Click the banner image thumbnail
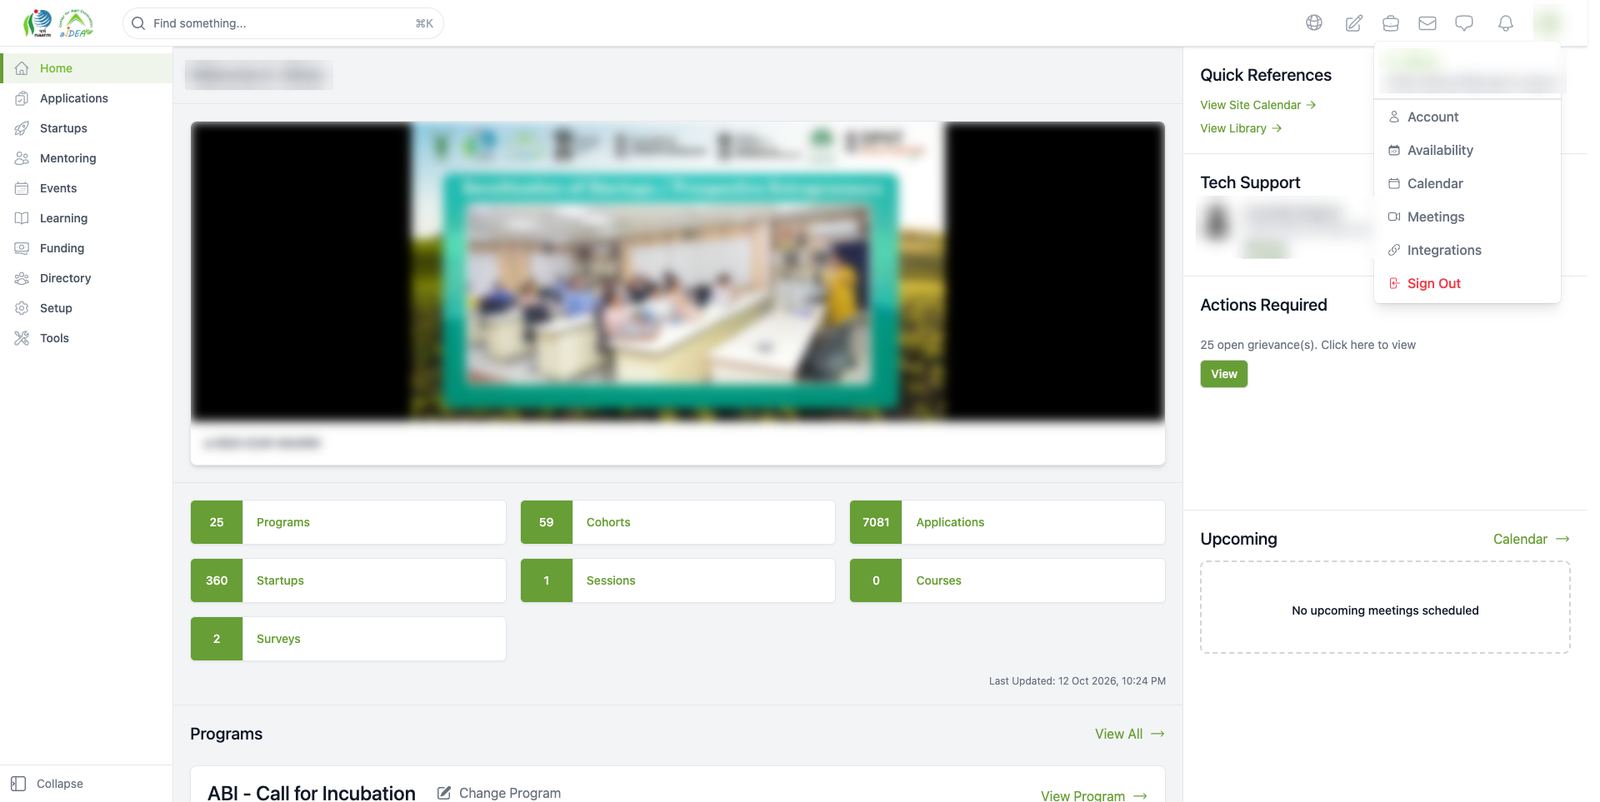Viewport: 1600px width, 802px height. 678,270
